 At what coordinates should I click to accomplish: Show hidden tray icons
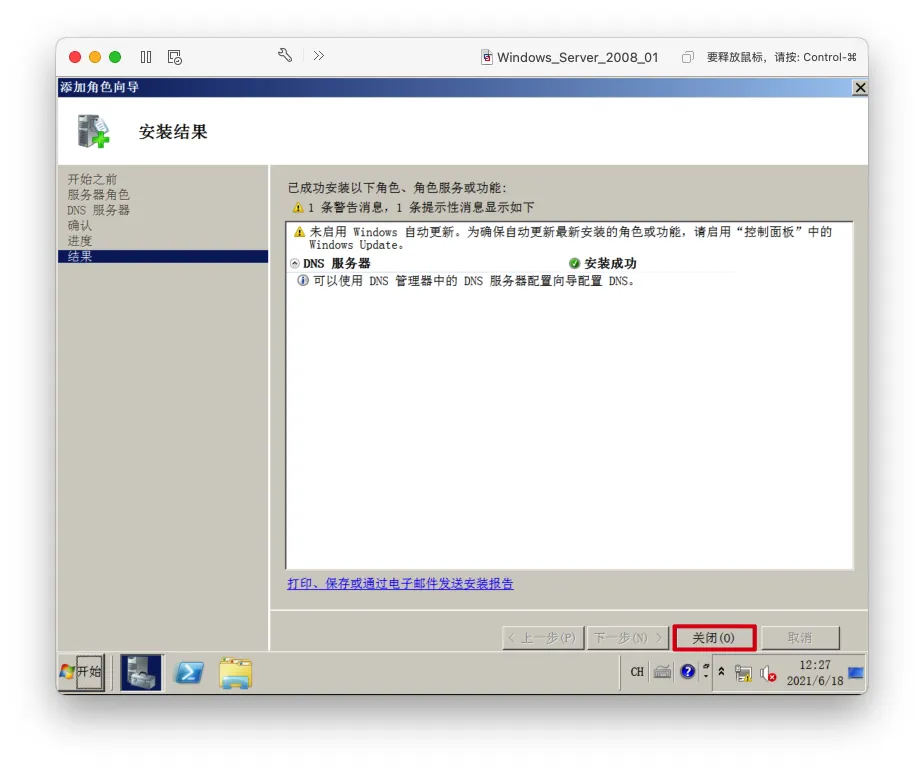tap(721, 671)
